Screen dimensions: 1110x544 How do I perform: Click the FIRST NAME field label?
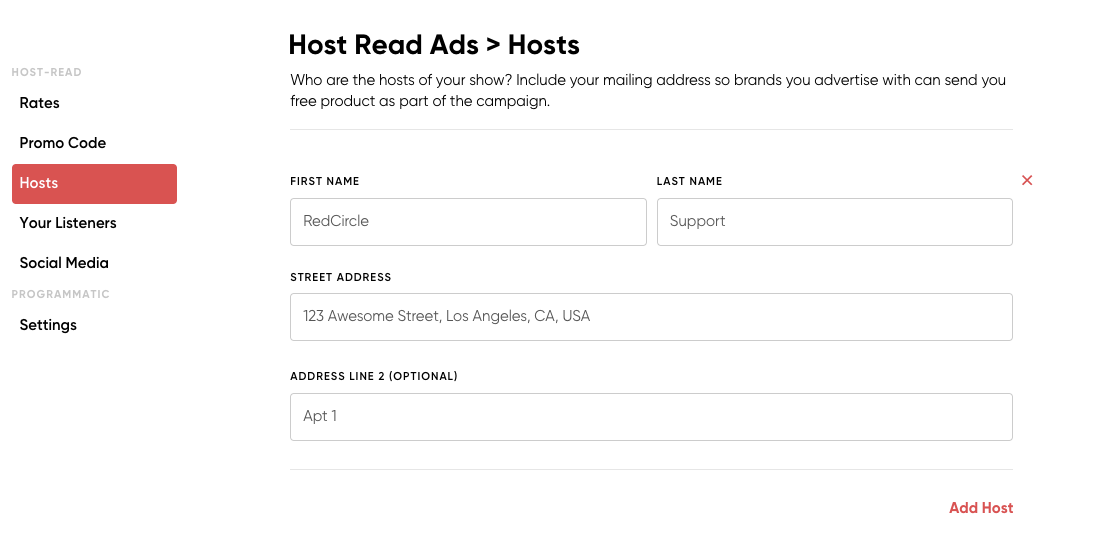pyautogui.click(x=325, y=182)
